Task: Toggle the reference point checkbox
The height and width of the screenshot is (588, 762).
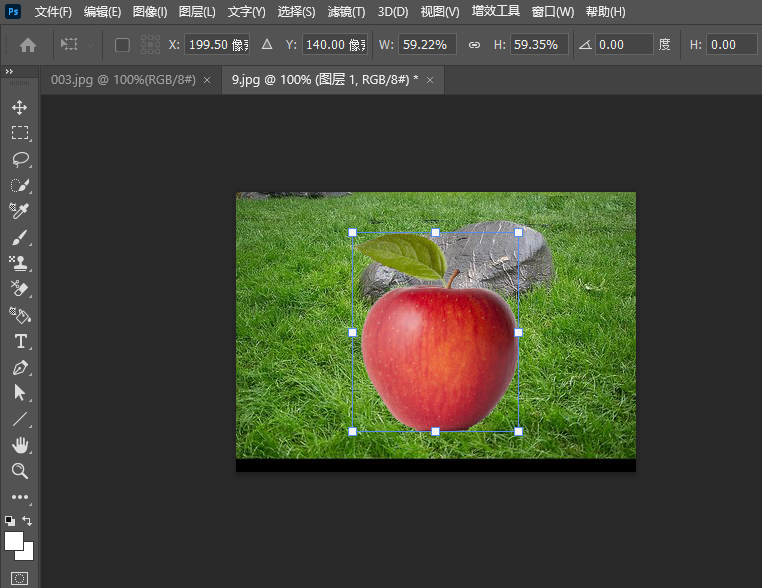Action: [x=122, y=45]
